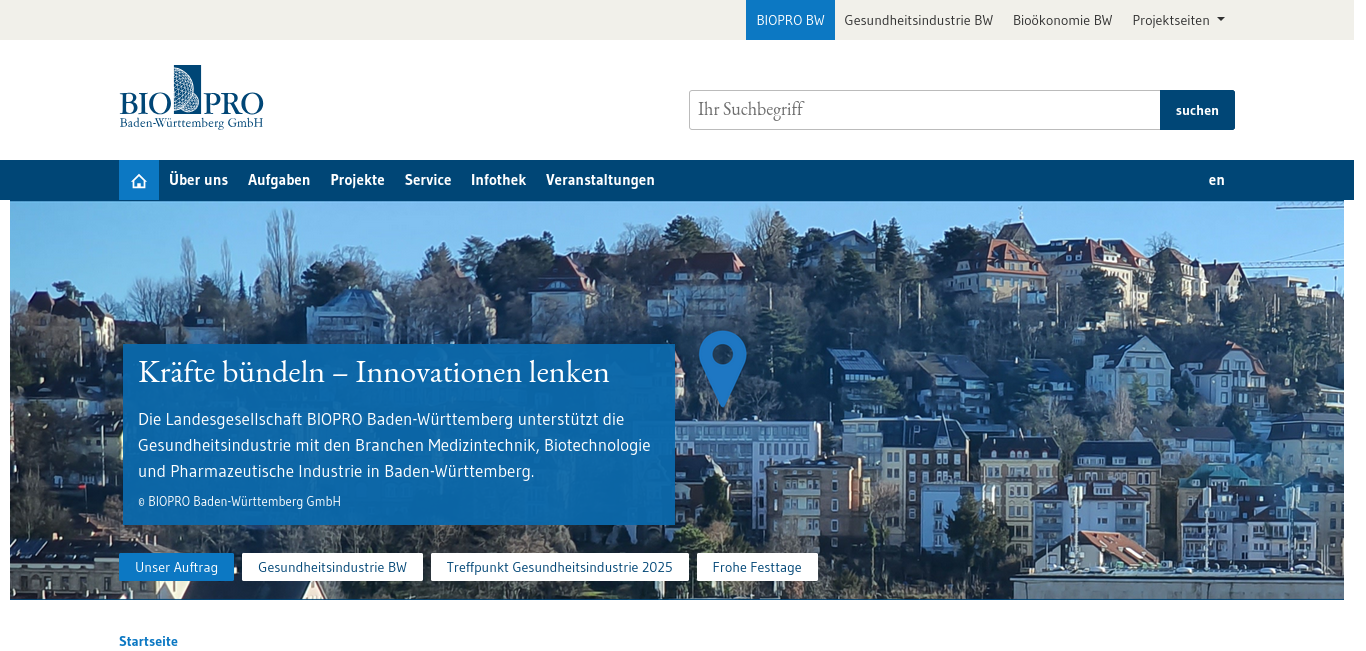This screenshot has height=651, width=1366.
Task: Click the Kräfte bündeln – Innovationen lenken heading
Action: (x=374, y=372)
